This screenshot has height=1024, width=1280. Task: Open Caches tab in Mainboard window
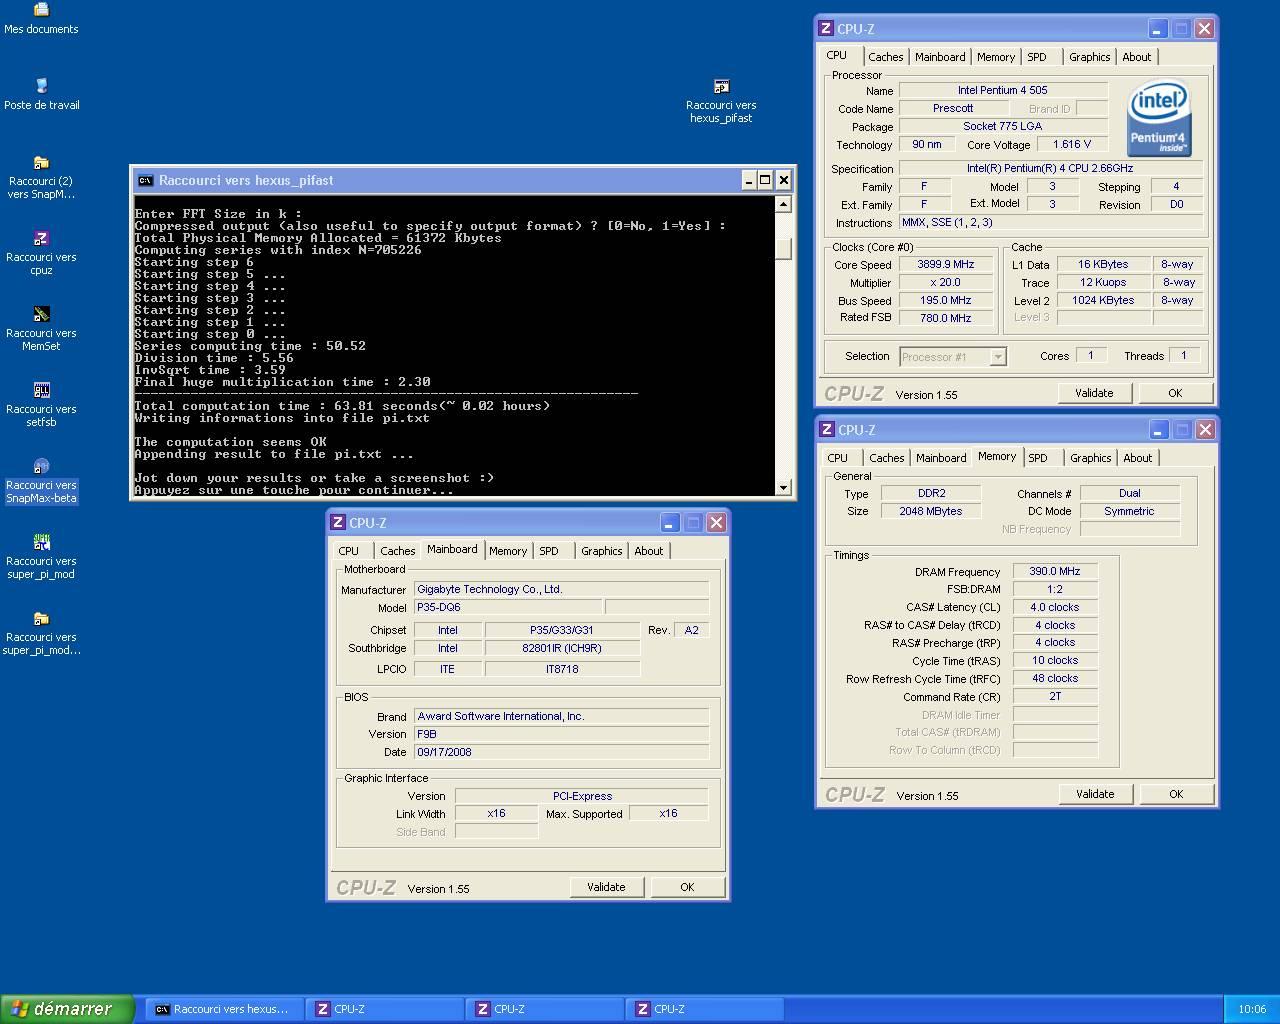coord(397,551)
